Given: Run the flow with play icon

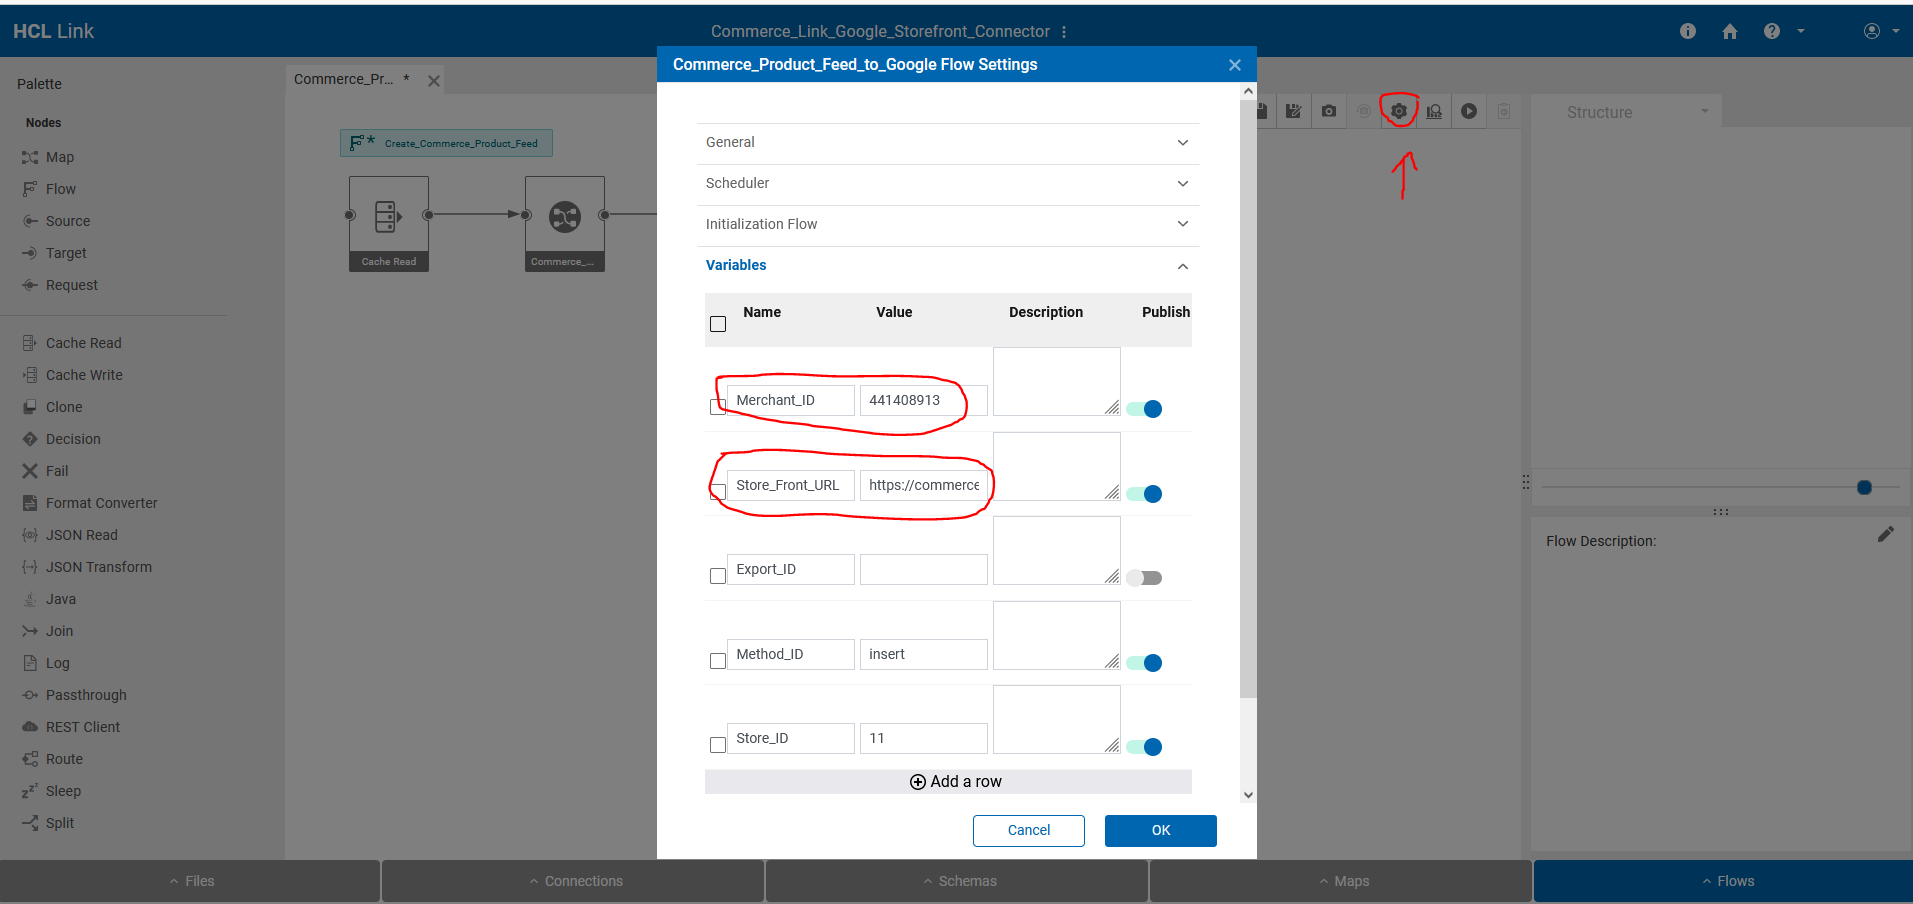Looking at the screenshot, I should (x=1469, y=111).
